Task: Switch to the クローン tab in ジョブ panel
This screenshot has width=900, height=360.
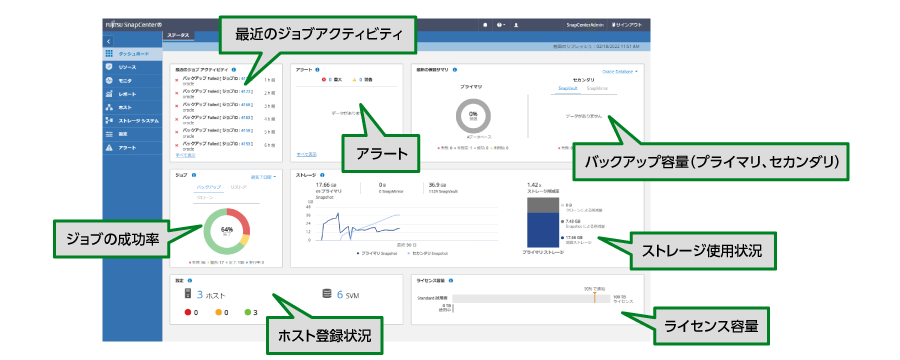Action: coord(205,197)
